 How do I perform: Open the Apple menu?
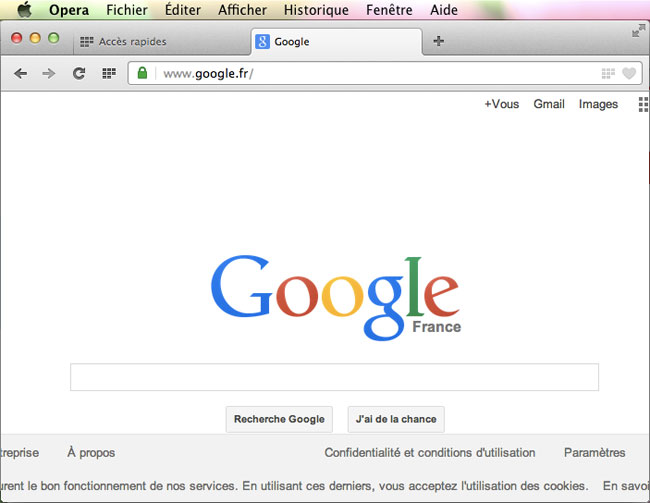pos(24,9)
